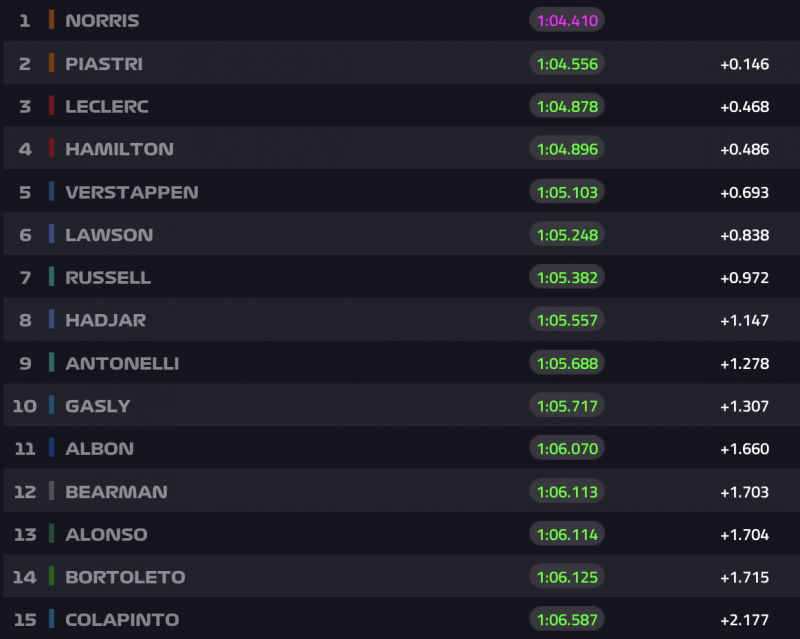Click Leclerc's 1:04.878 lap time
The image size is (800, 639).
567,106
